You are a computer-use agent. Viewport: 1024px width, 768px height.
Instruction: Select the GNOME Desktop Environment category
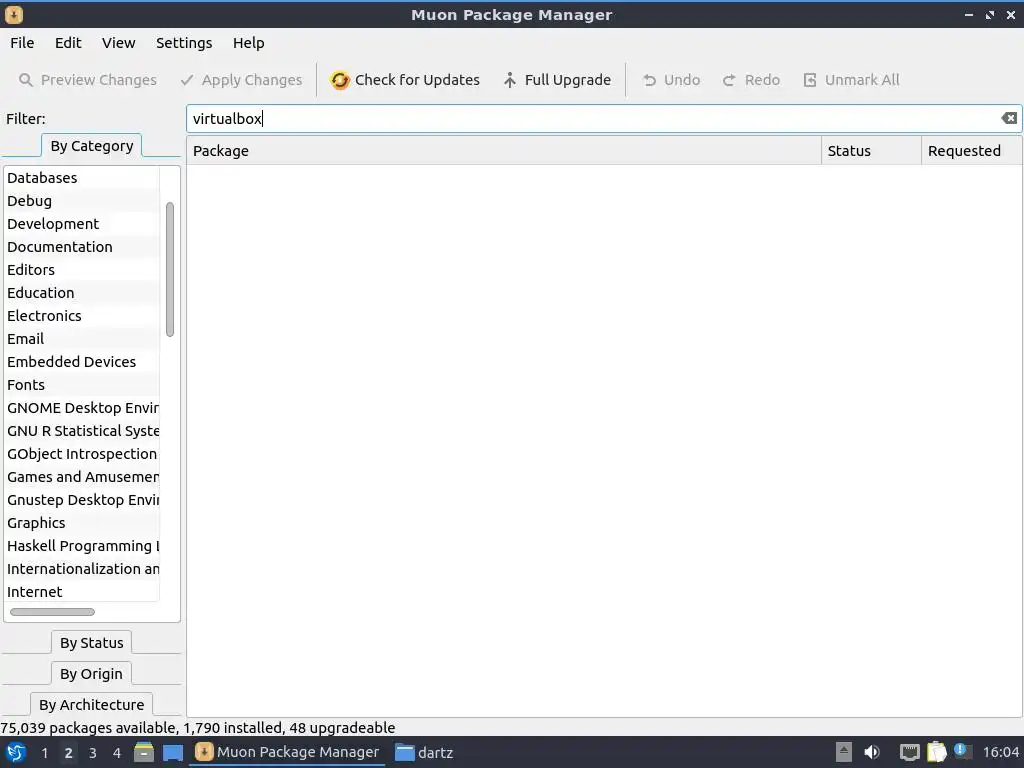point(82,408)
